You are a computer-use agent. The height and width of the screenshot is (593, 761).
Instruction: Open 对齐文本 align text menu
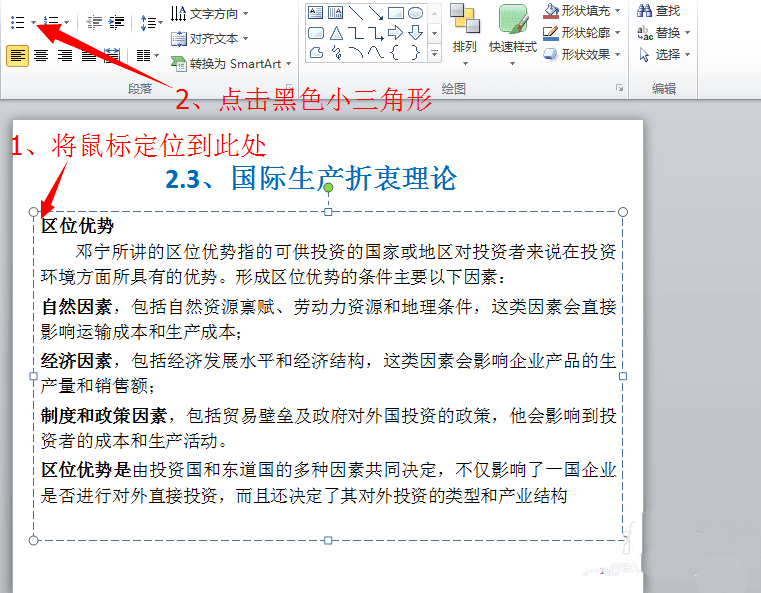(x=209, y=38)
